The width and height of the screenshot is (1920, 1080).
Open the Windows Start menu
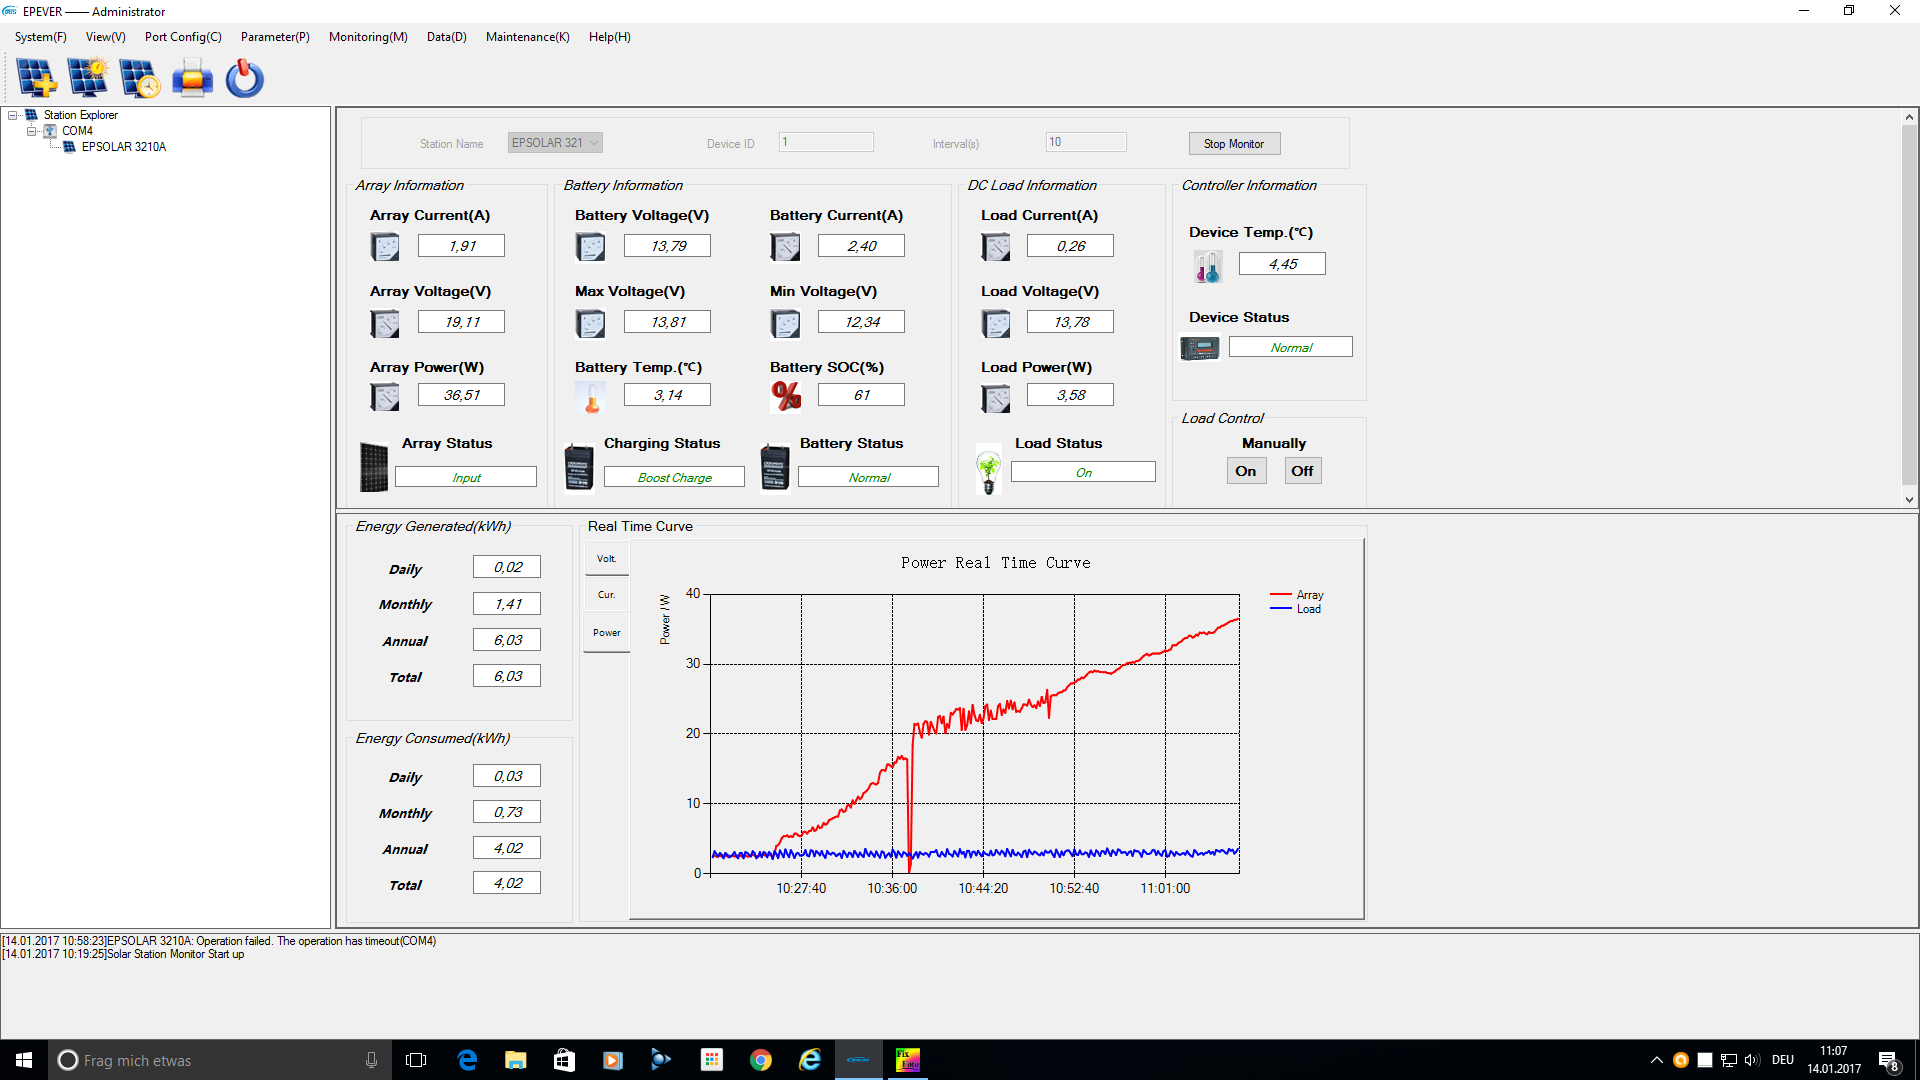[24, 1060]
